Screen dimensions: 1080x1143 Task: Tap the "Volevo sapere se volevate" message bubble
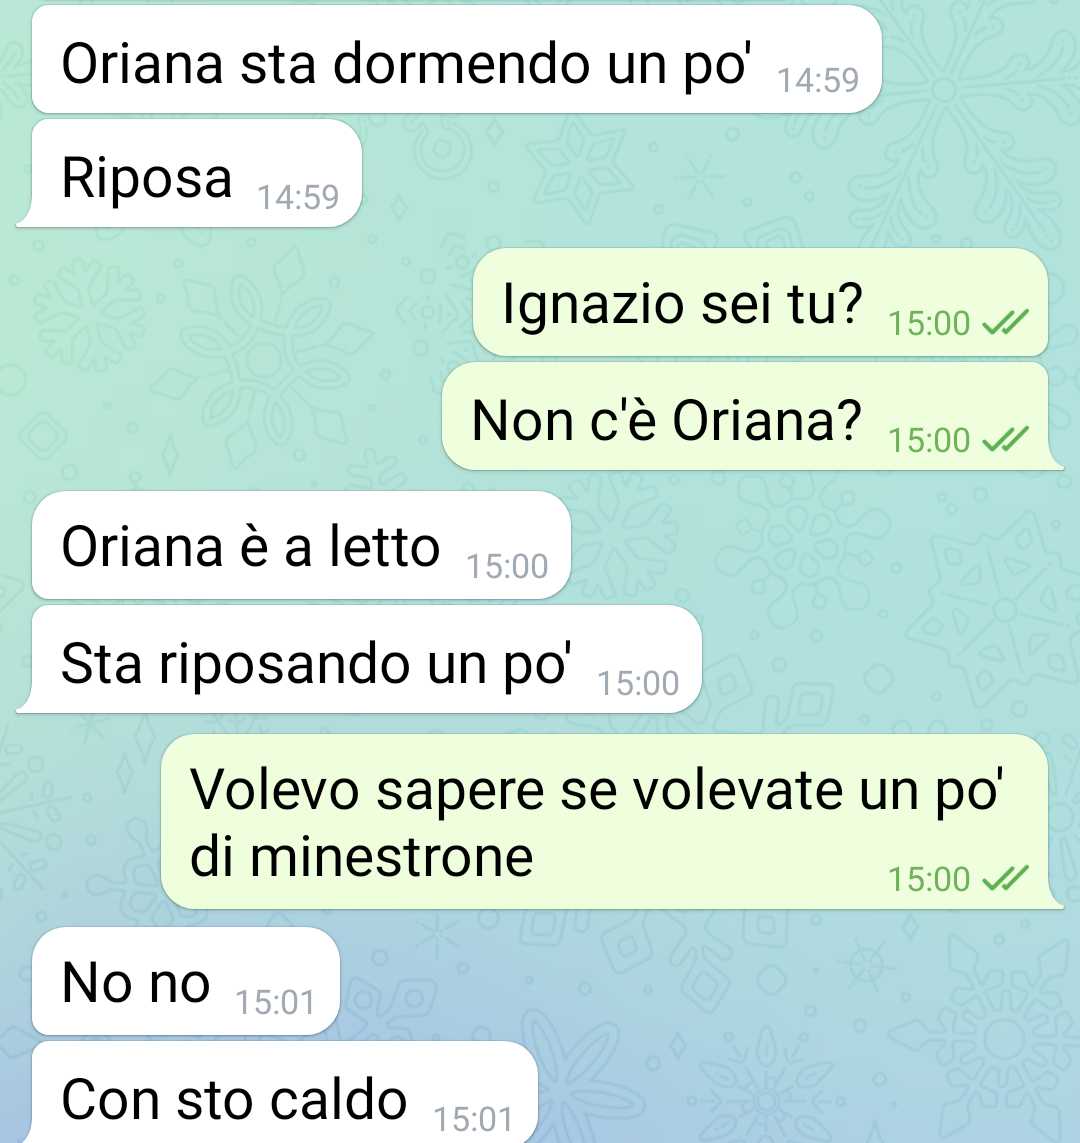pyautogui.click(x=611, y=822)
